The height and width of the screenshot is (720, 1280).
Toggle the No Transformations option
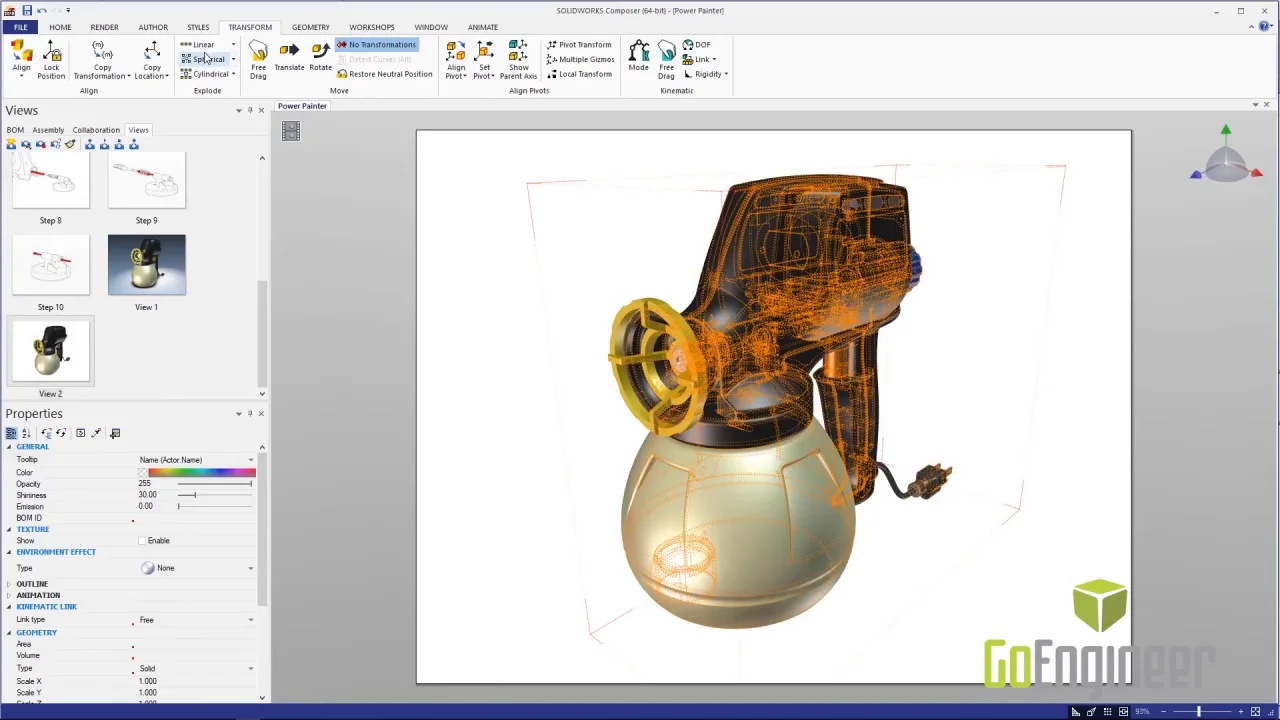click(x=375, y=45)
